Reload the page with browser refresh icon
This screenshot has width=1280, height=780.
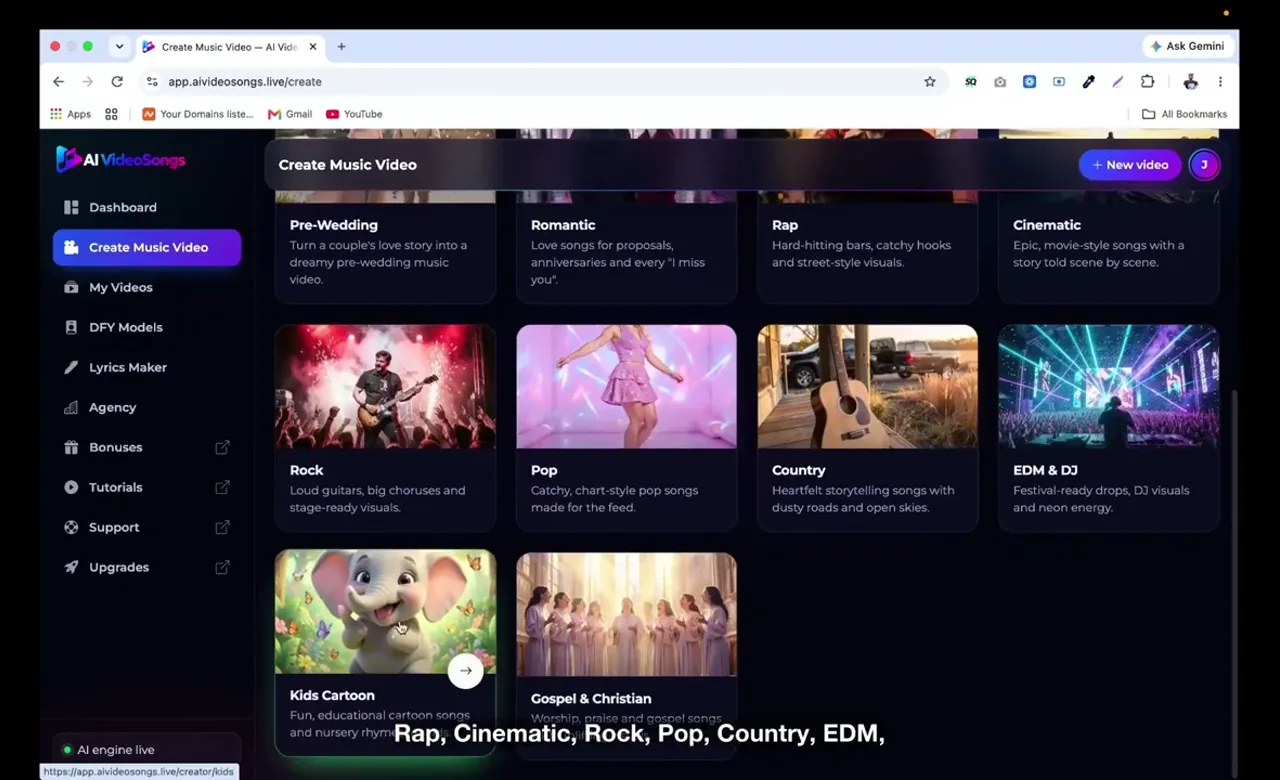[117, 82]
